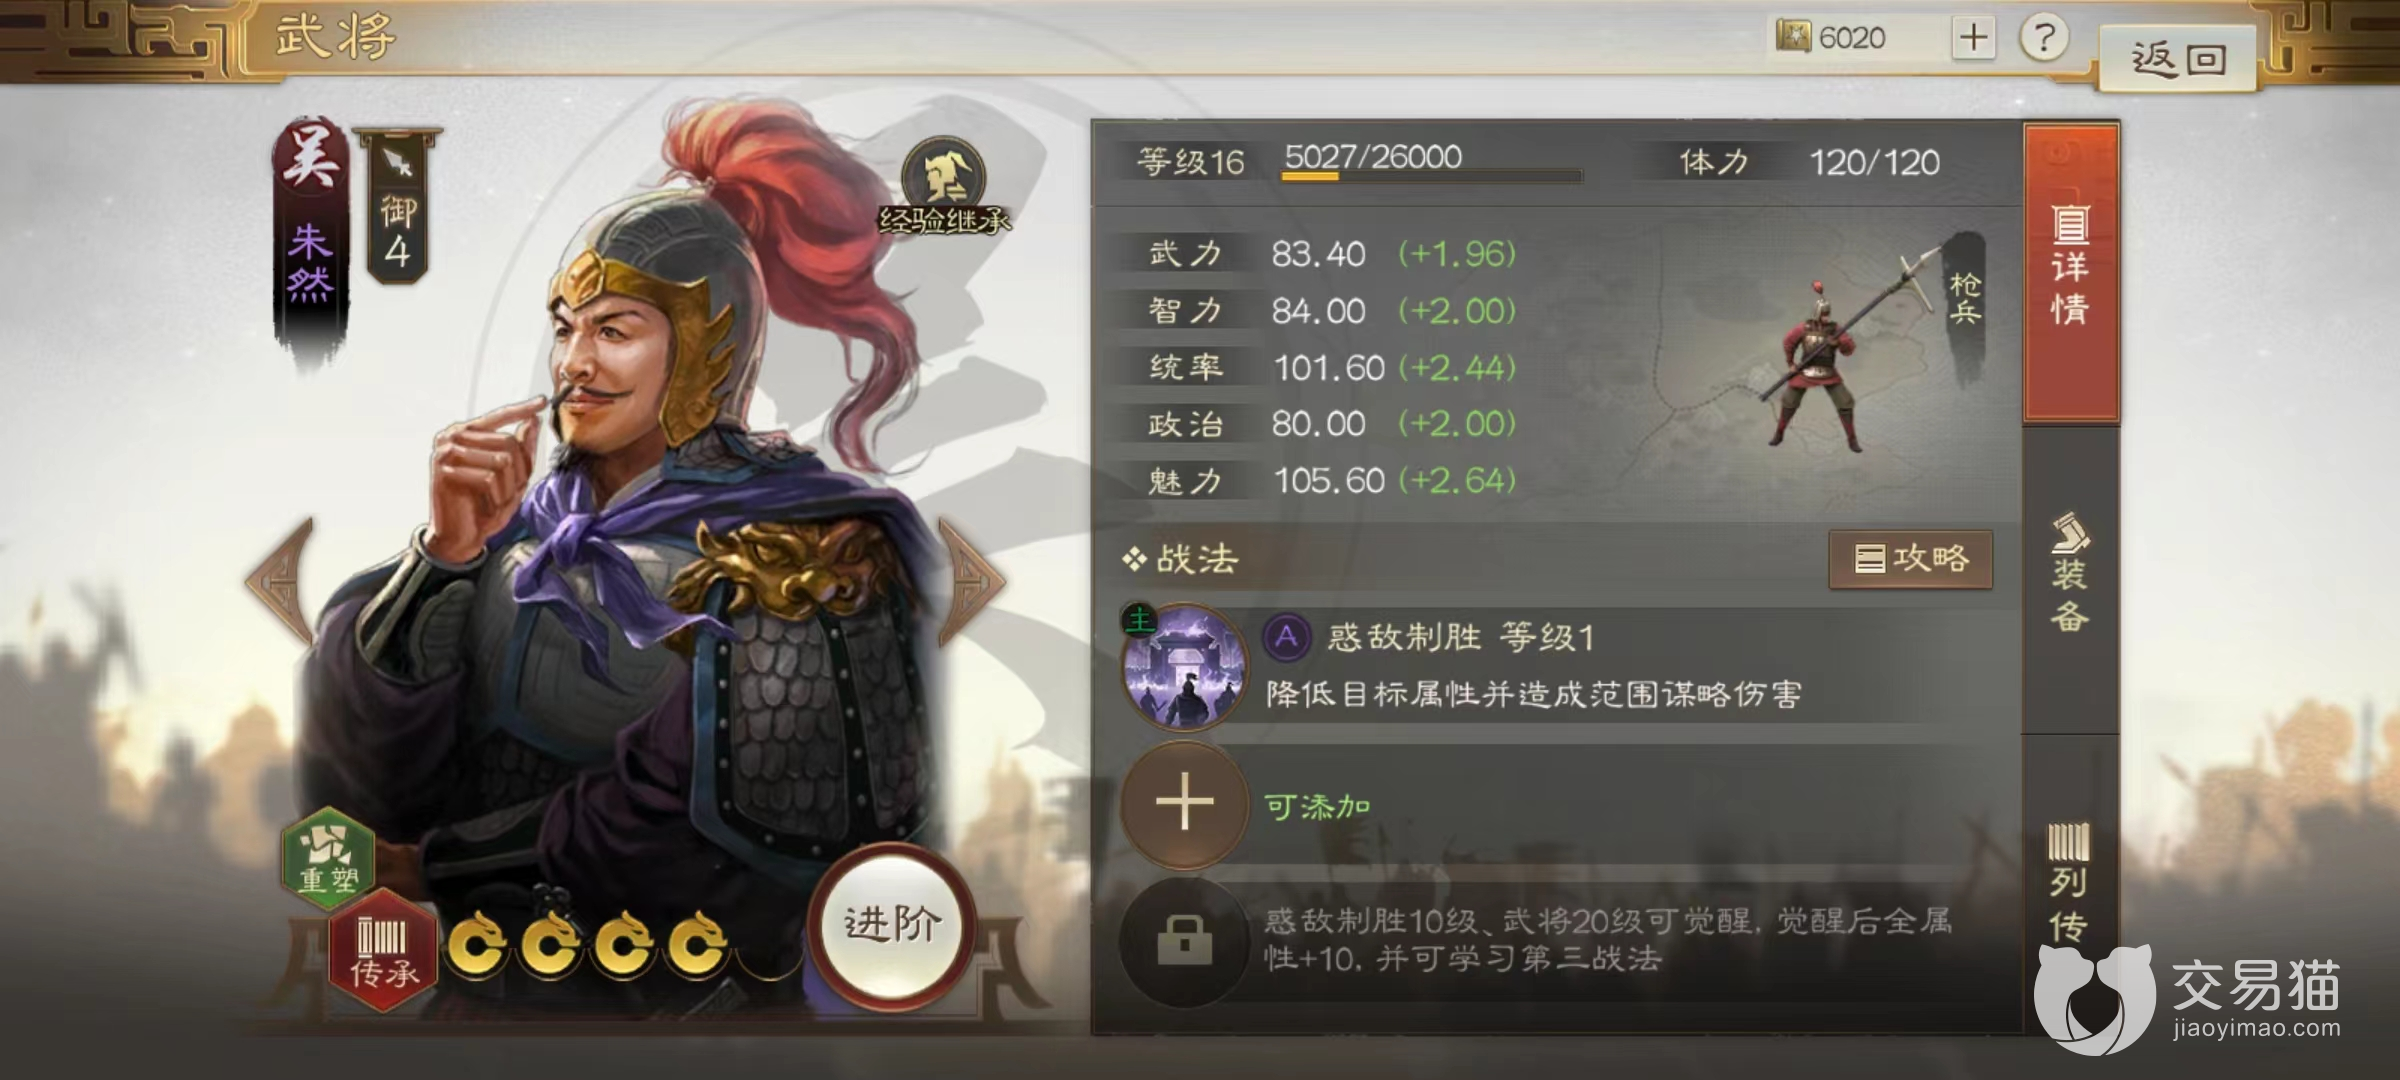Image resolution: width=2400 pixels, height=1080 pixels.
Task: Tap the green 重塑 hexagon icon
Action: tap(329, 857)
